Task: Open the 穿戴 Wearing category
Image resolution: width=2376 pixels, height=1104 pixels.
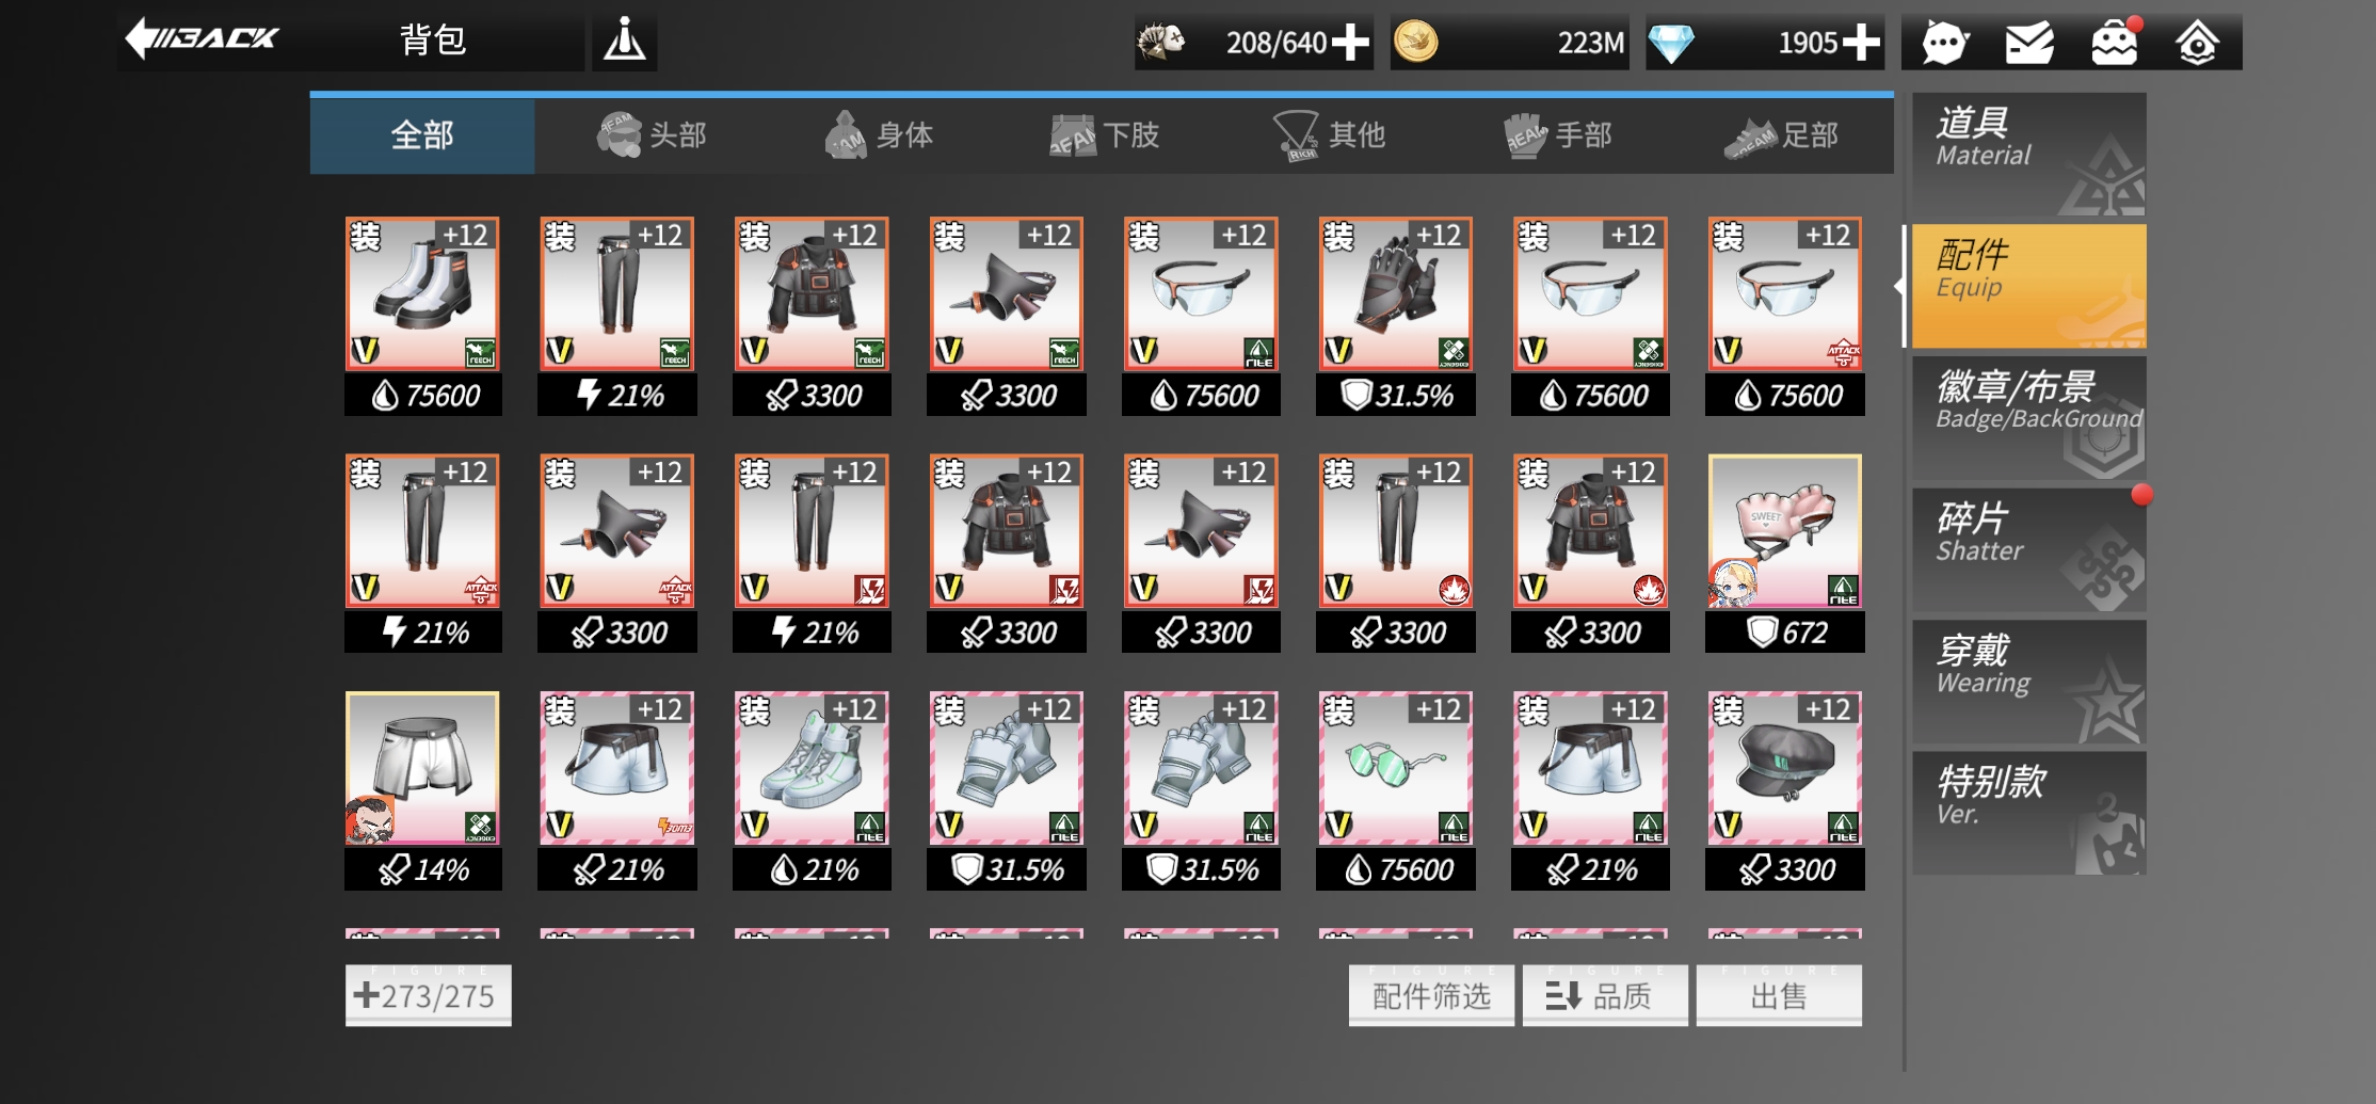Action: tap(2029, 682)
